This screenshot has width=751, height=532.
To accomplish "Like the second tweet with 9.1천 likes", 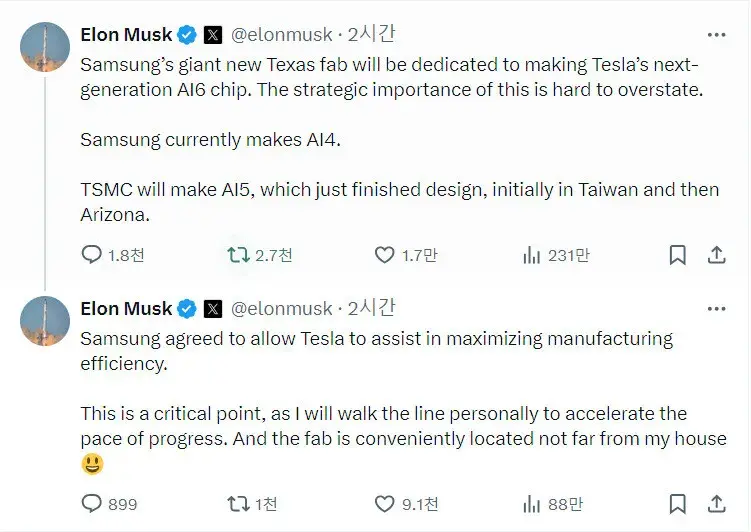I will coord(384,504).
